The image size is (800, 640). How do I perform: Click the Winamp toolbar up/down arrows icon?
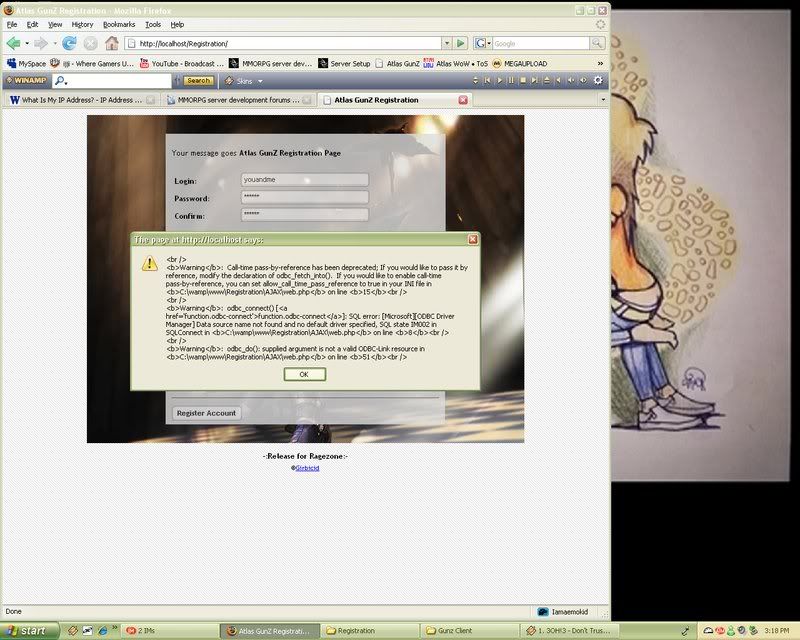(475, 81)
